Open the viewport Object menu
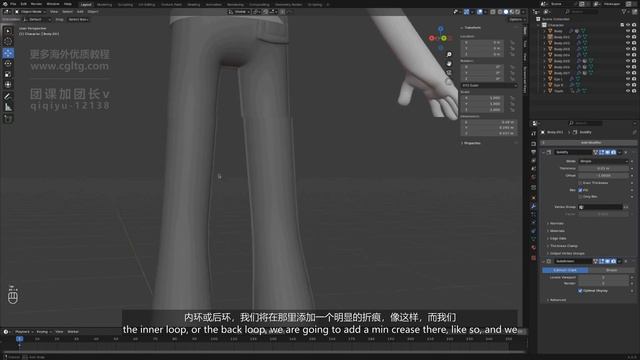 coord(93,12)
